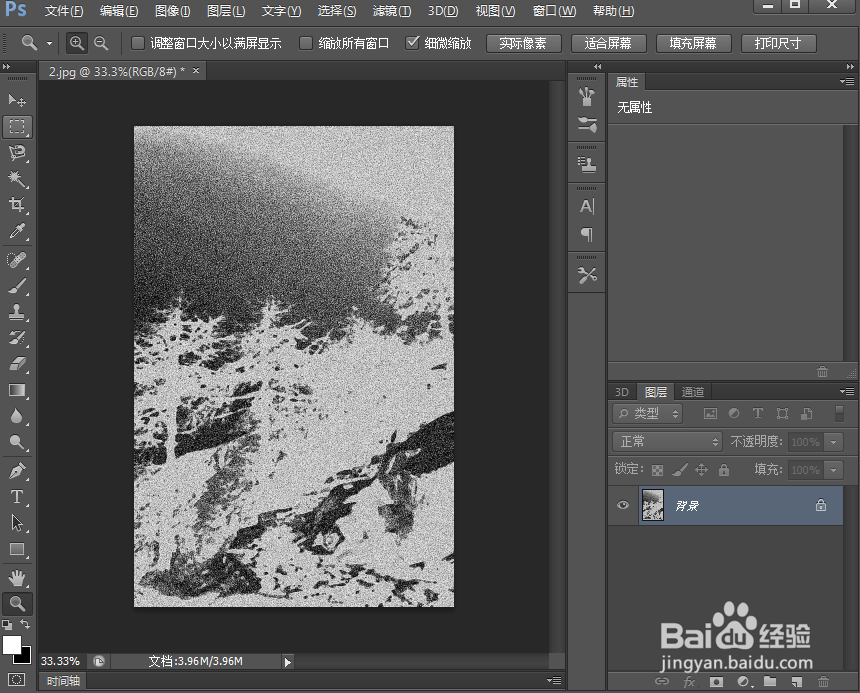Viewport: 860px width, 693px height.
Task: Select the Blur tool
Action: [x=17, y=416]
